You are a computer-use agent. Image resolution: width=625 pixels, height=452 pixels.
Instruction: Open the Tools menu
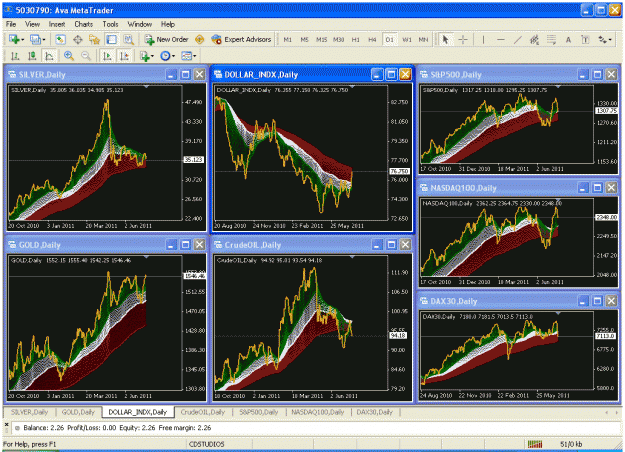coord(110,24)
